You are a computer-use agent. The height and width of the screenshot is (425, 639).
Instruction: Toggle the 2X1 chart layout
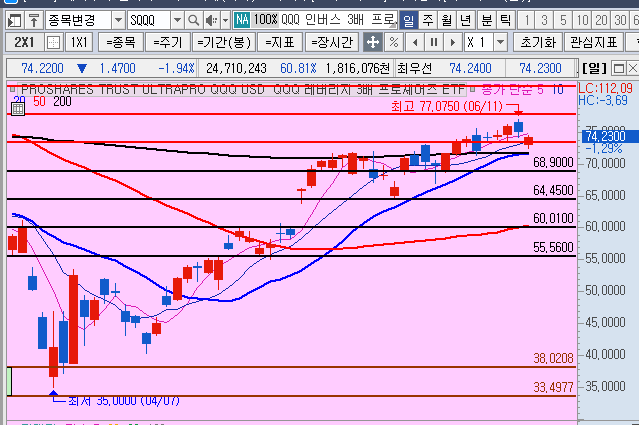[23, 42]
